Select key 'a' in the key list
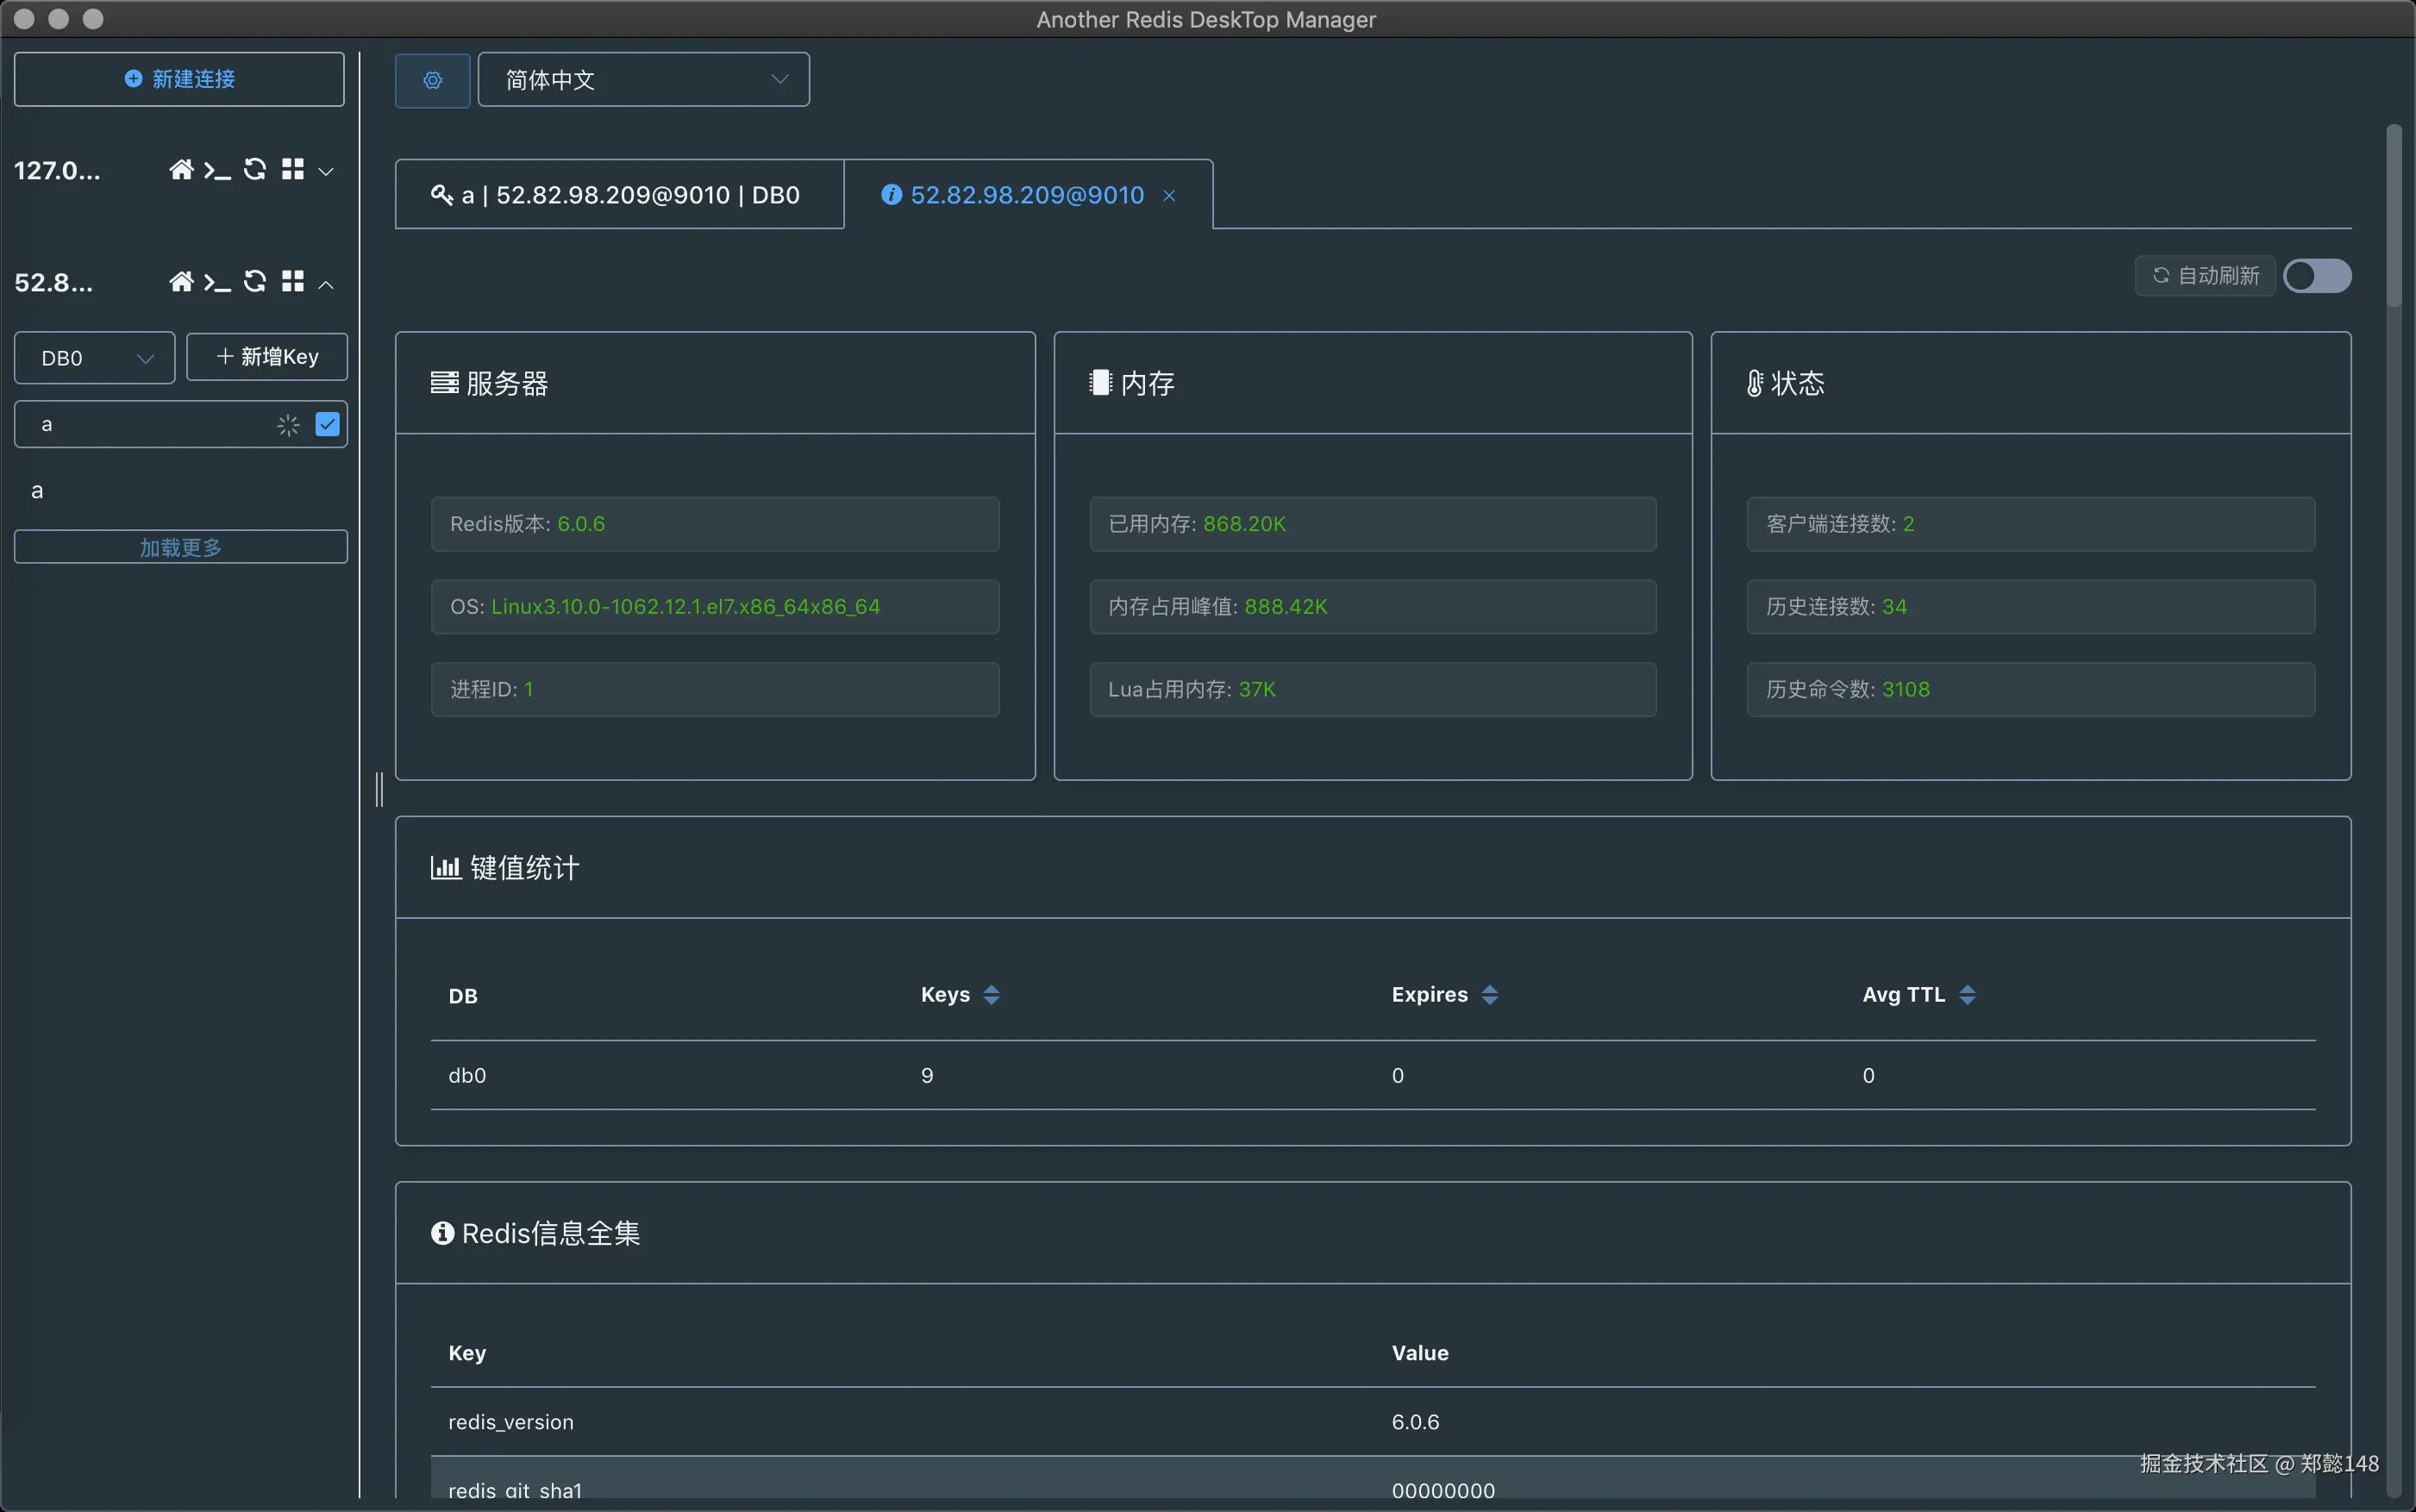This screenshot has height=1512, width=2416. point(37,491)
